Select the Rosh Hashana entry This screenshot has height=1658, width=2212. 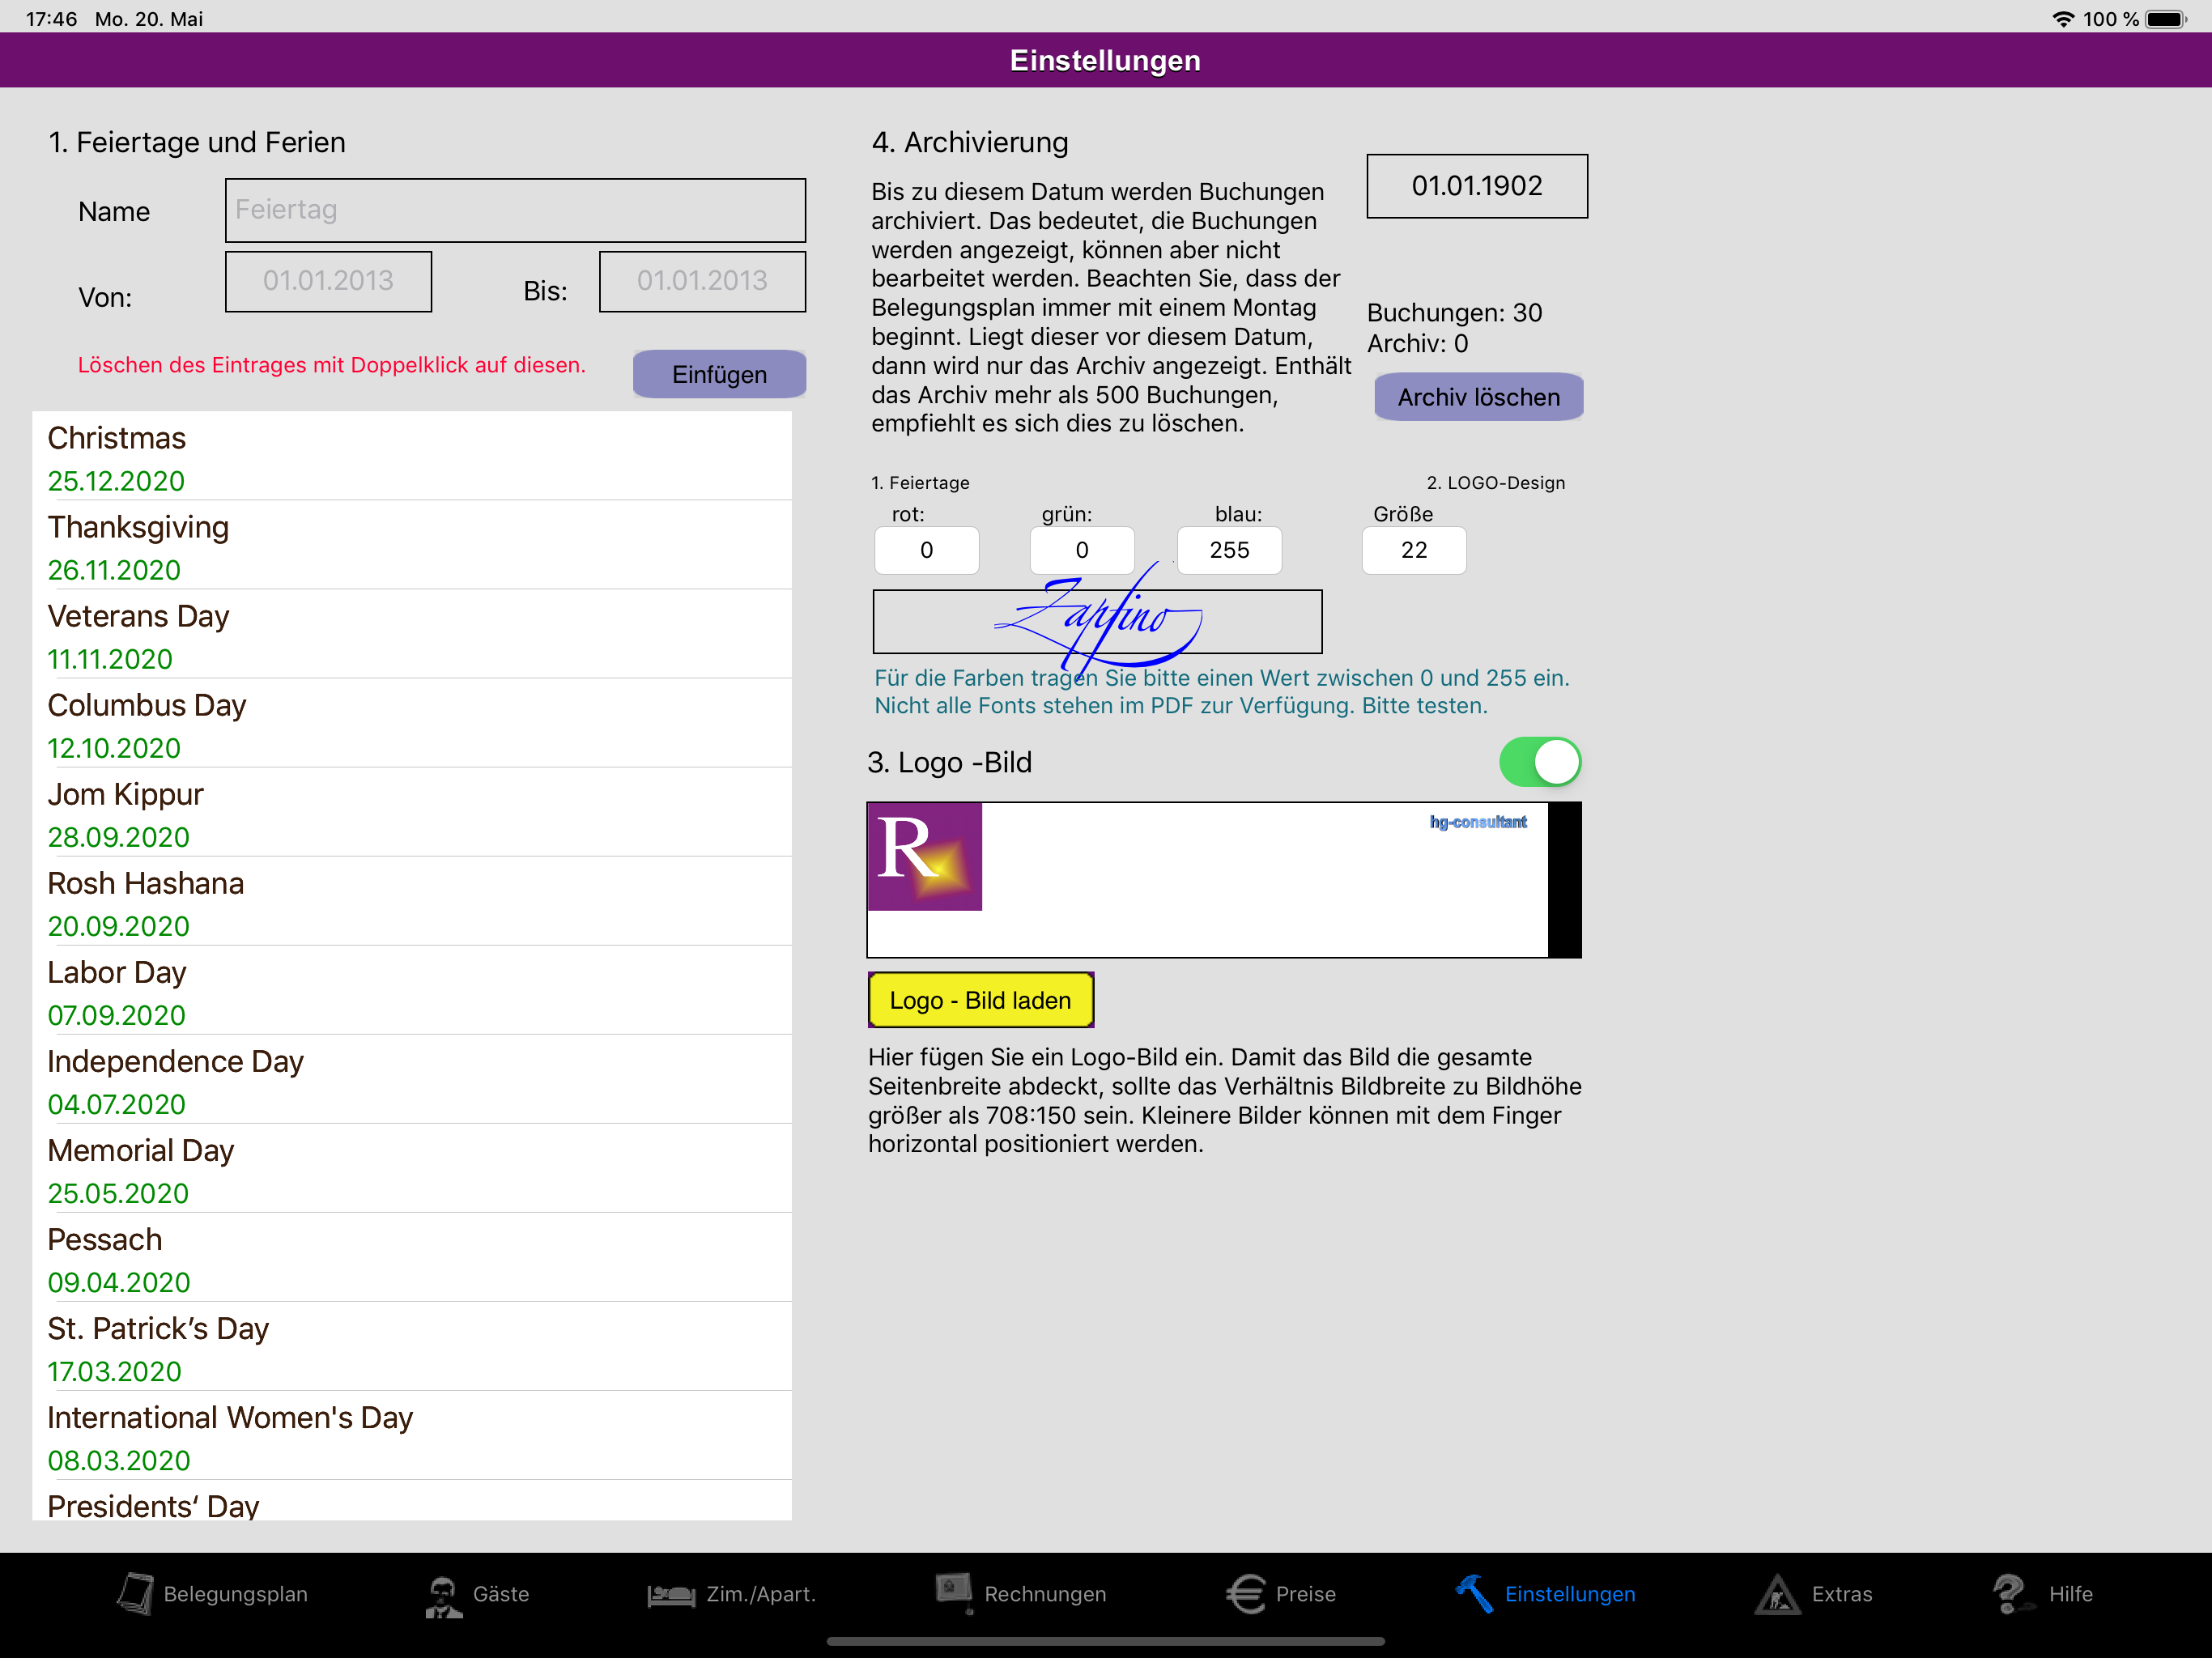tap(412, 902)
